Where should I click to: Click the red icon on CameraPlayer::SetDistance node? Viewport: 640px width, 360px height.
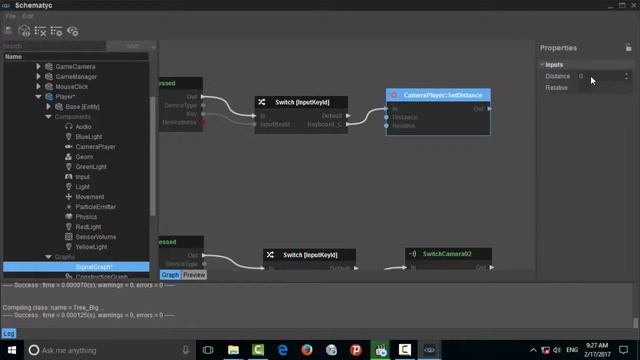[x=394, y=95]
